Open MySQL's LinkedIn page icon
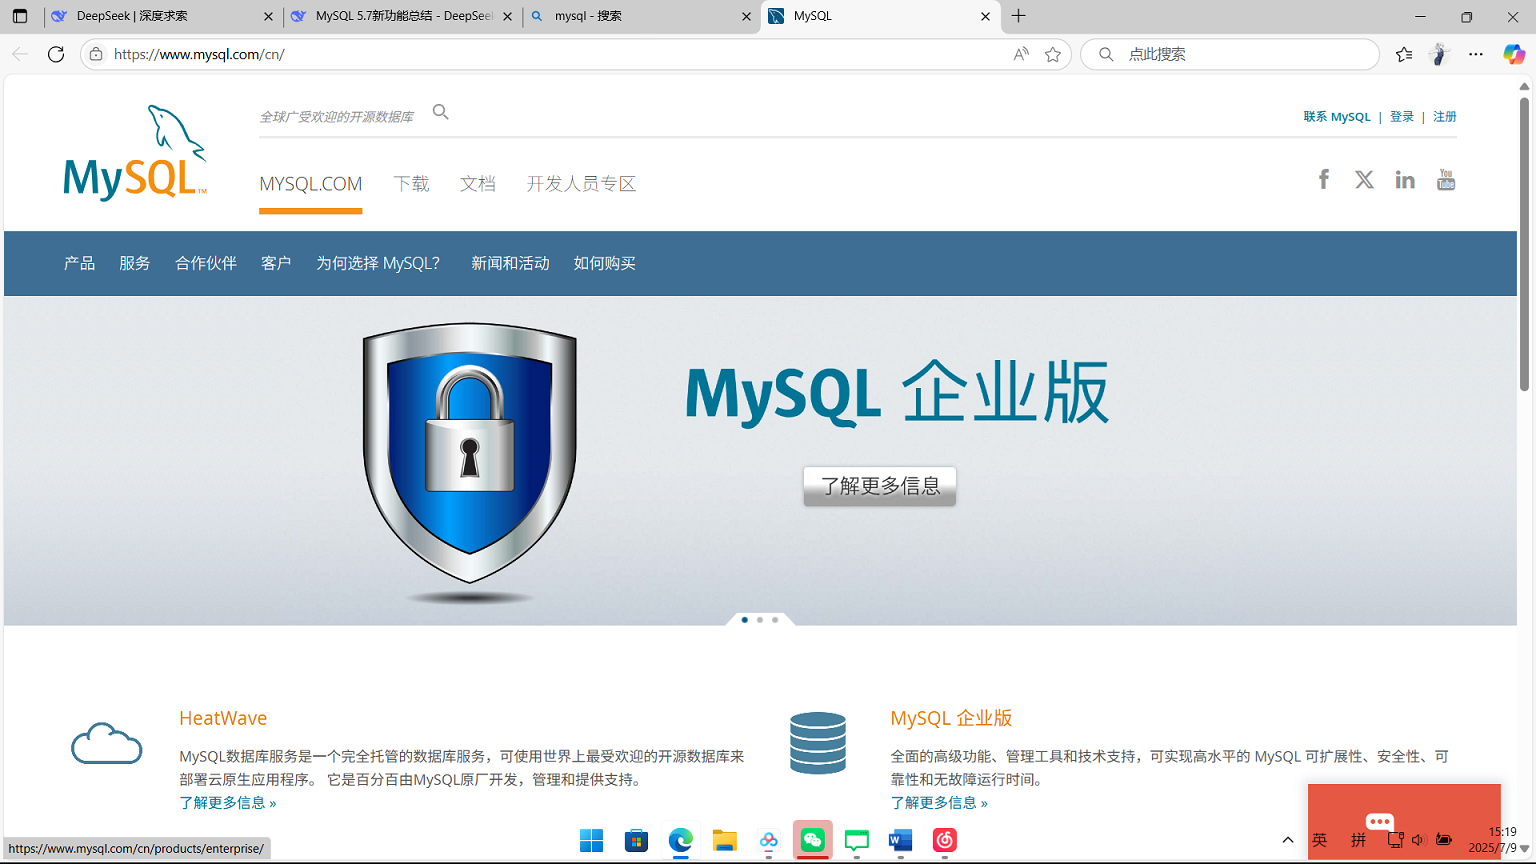 point(1405,179)
